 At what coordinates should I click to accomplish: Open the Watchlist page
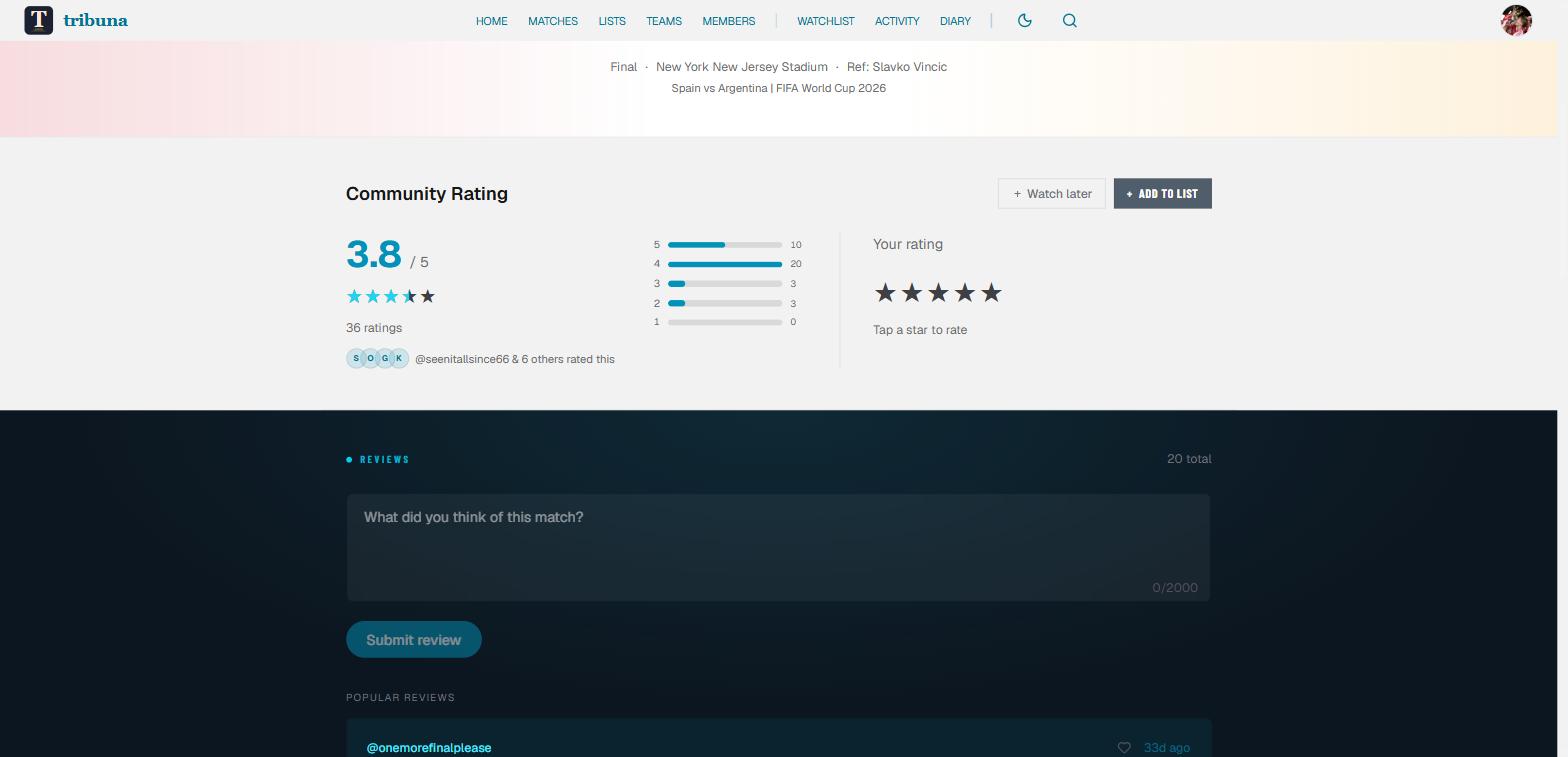coord(825,21)
